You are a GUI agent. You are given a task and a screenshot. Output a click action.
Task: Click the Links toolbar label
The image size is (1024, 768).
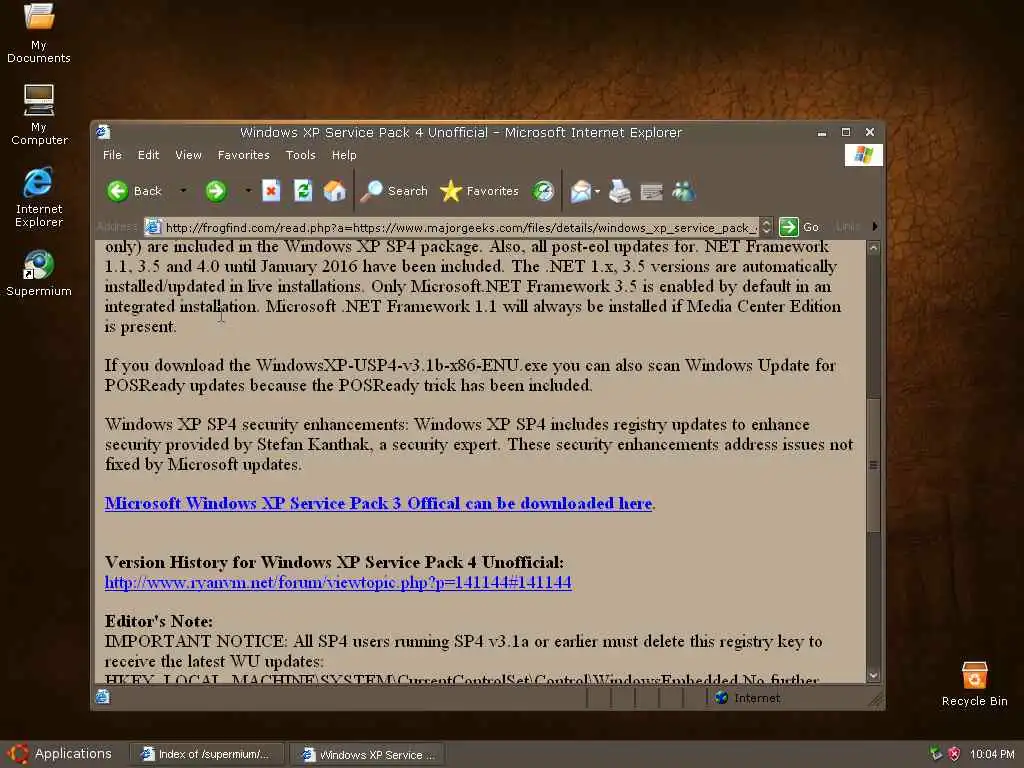(x=848, y=227)
